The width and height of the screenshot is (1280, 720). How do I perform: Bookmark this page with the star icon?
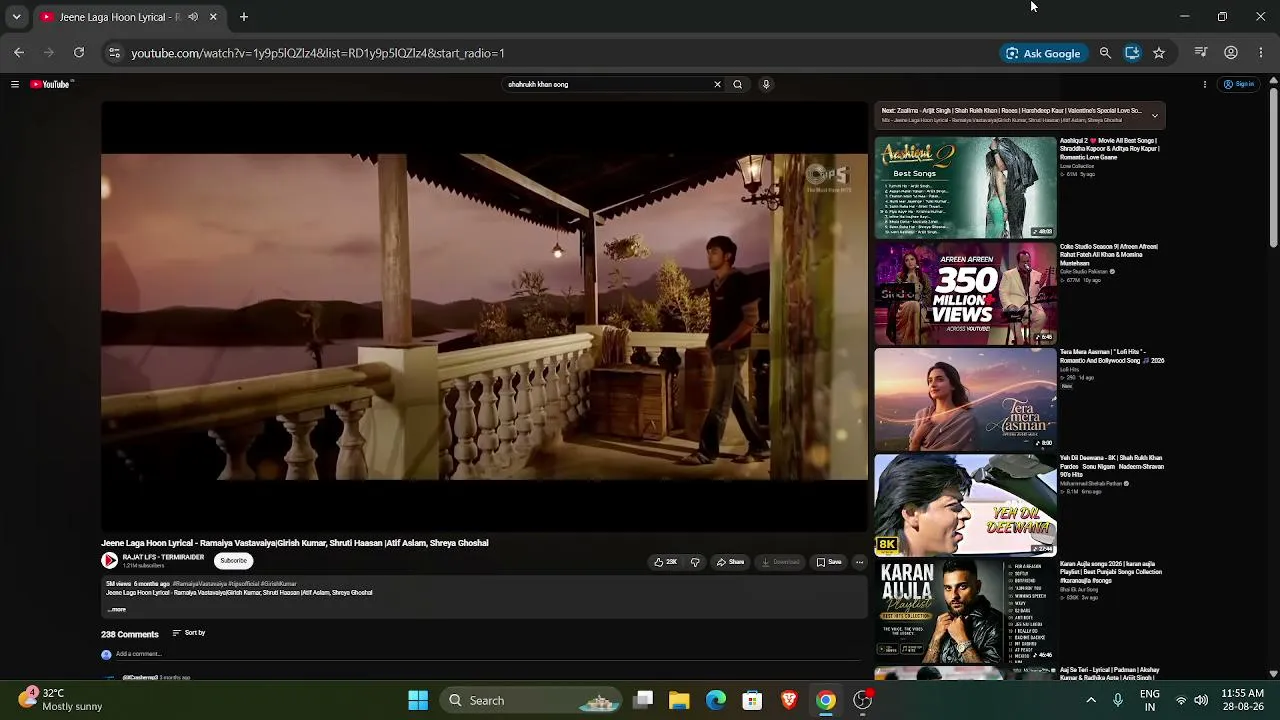[1159, 53]
